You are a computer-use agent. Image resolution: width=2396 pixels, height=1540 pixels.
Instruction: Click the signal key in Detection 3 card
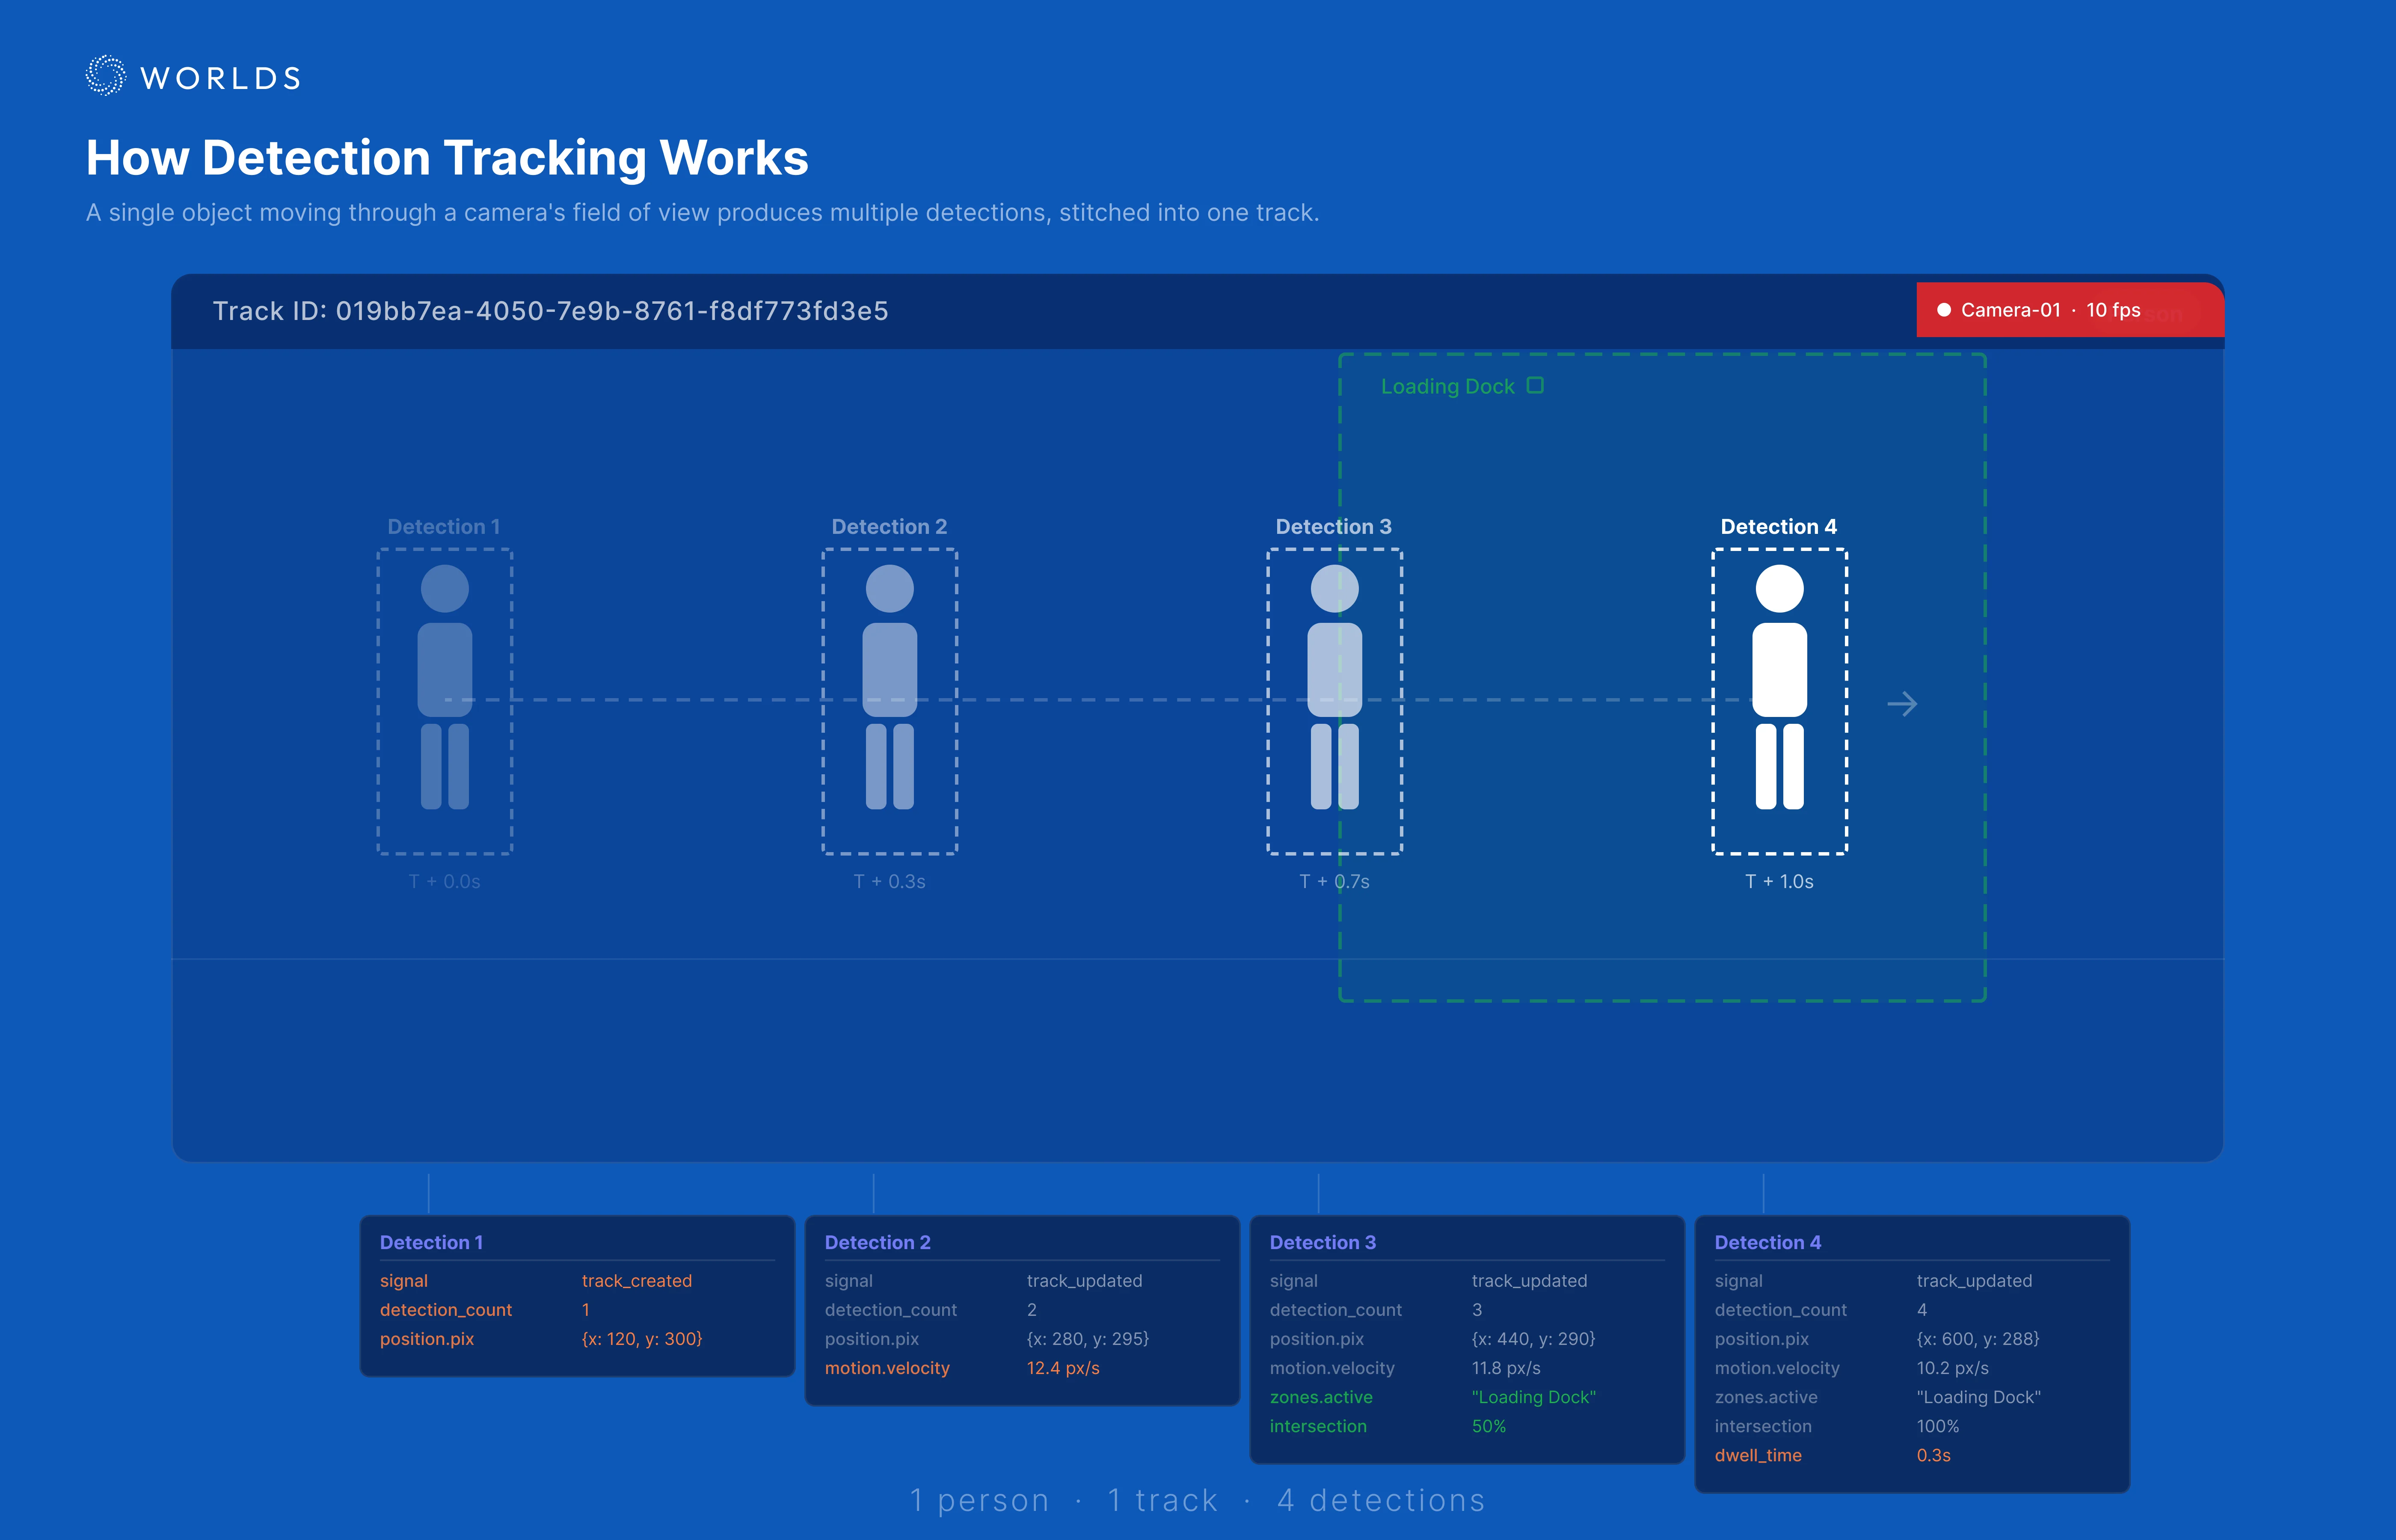pos(1293,1281)
